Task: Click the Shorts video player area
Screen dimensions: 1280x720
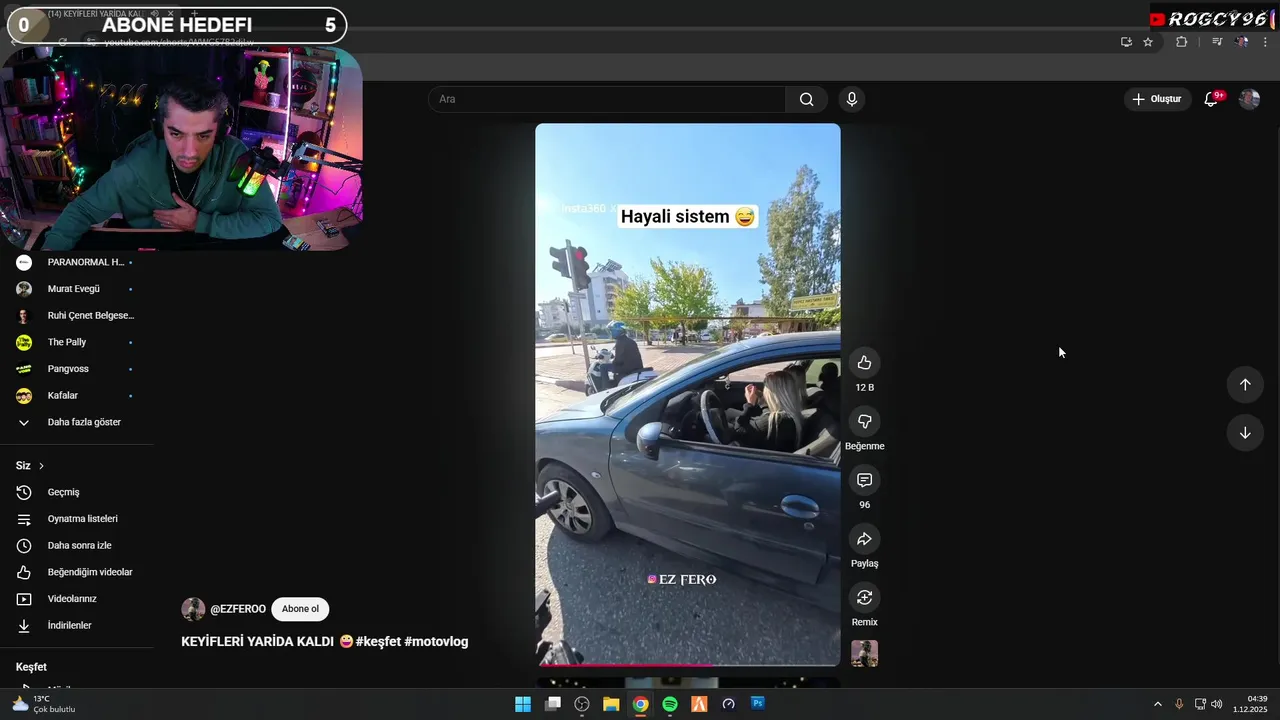Action: 688,394
